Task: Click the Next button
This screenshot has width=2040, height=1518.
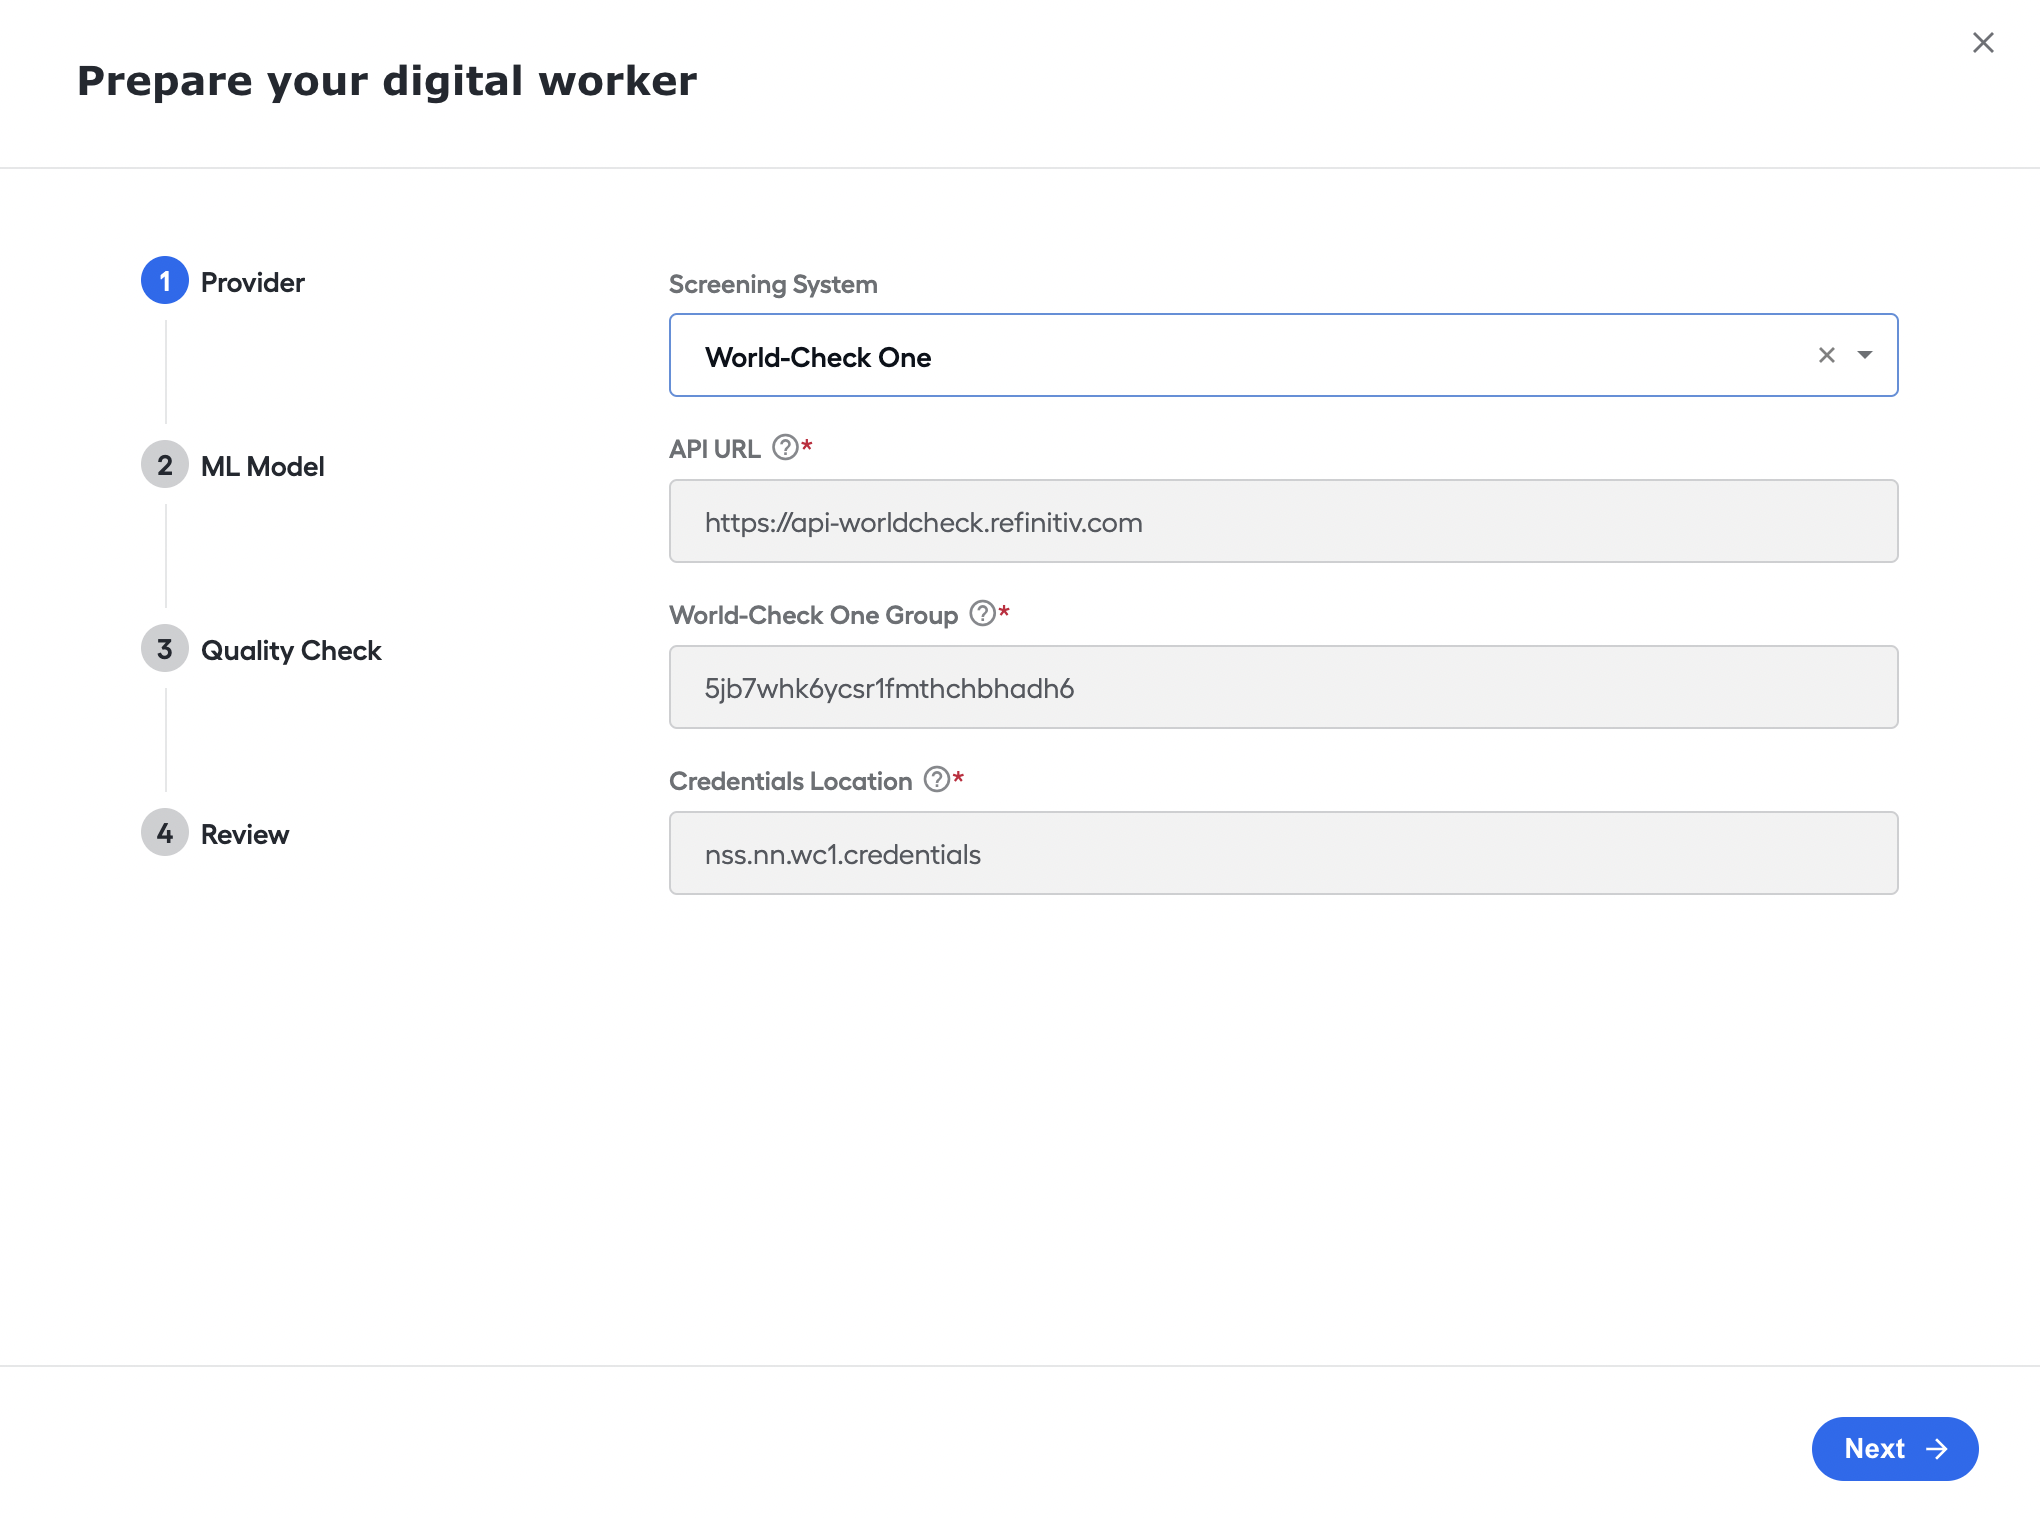Action: point(1894,1448)
